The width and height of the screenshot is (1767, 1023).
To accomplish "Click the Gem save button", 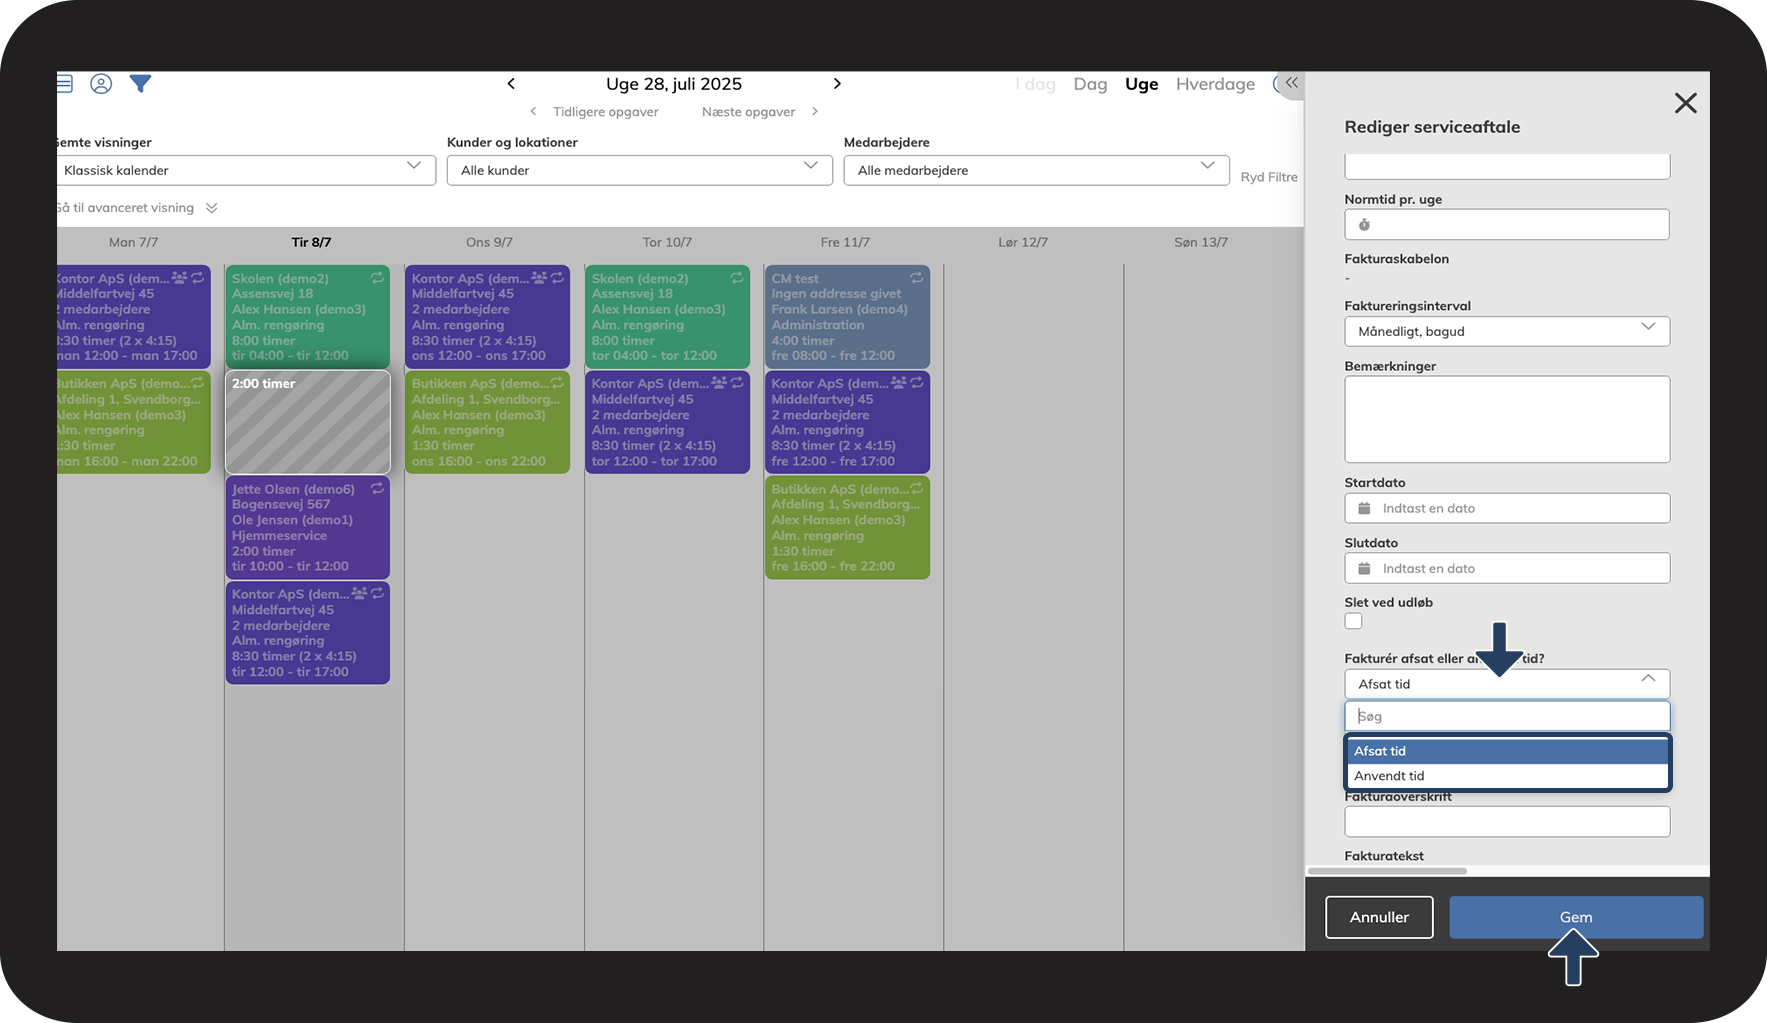I will click(x=1576, y=917).
